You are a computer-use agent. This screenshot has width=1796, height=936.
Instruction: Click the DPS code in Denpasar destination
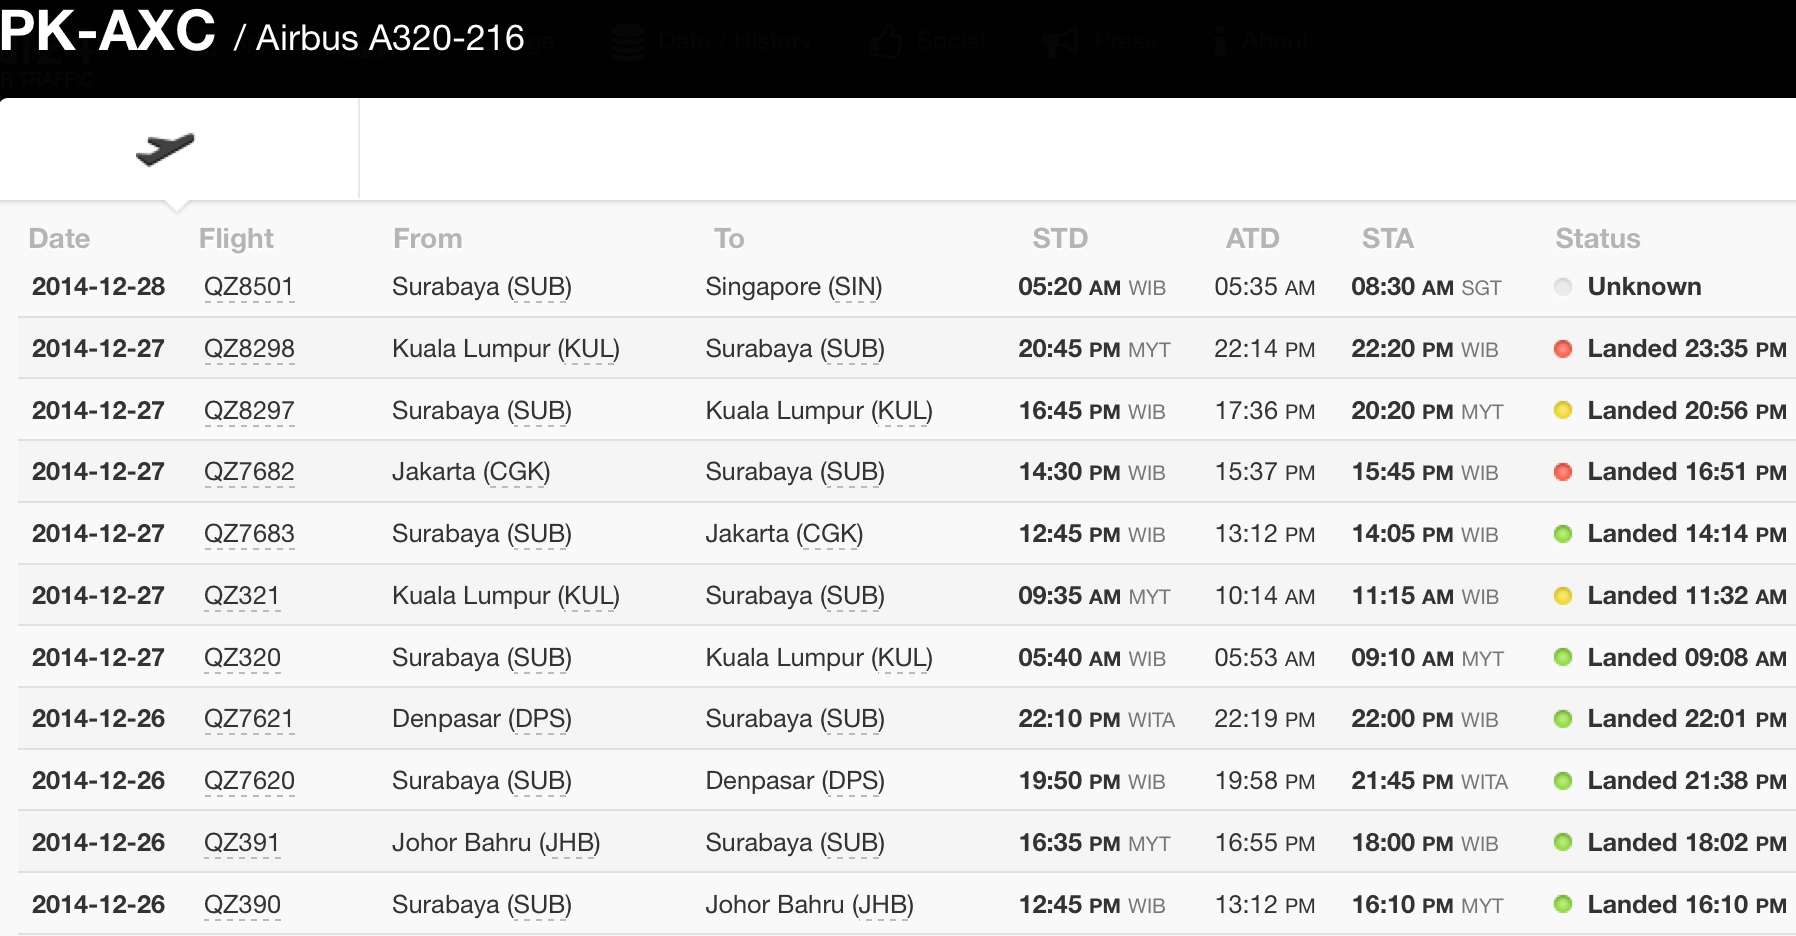click(x=853, y=781)
